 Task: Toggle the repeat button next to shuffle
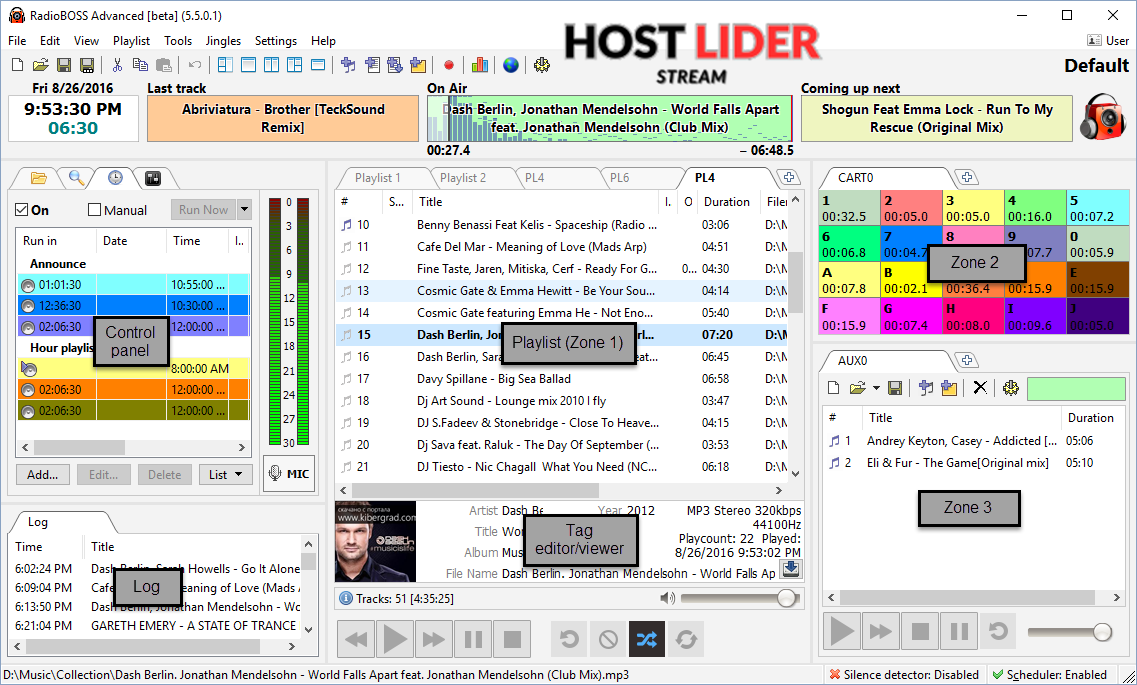(x=685, y=639)
